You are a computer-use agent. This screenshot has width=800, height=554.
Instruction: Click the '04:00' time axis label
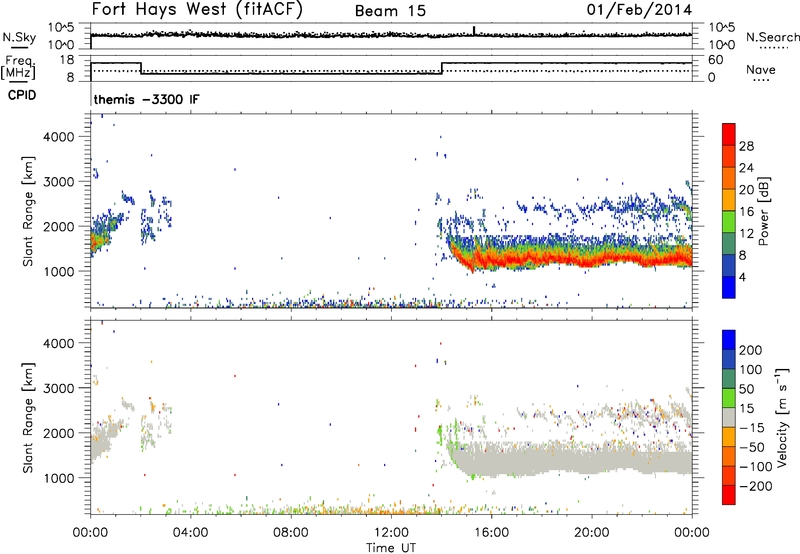point(190,533)
